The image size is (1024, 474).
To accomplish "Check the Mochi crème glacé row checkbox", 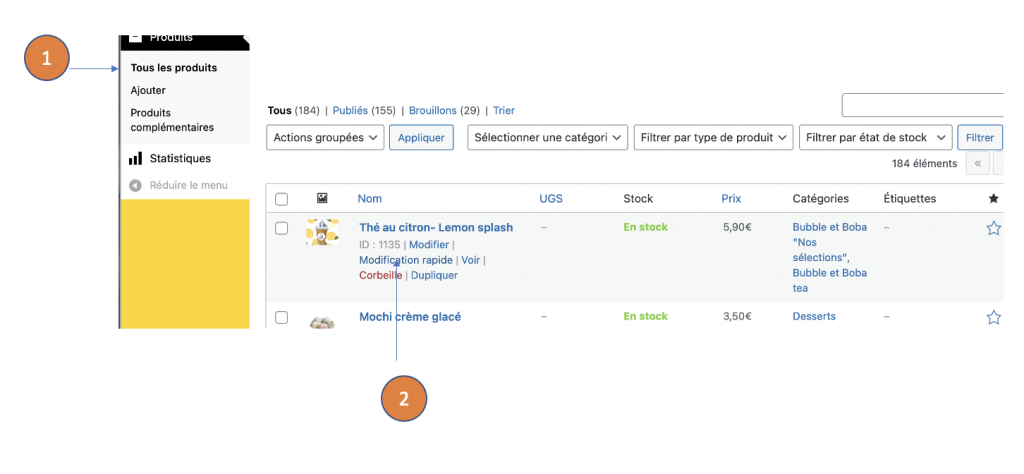I will 281,317.
